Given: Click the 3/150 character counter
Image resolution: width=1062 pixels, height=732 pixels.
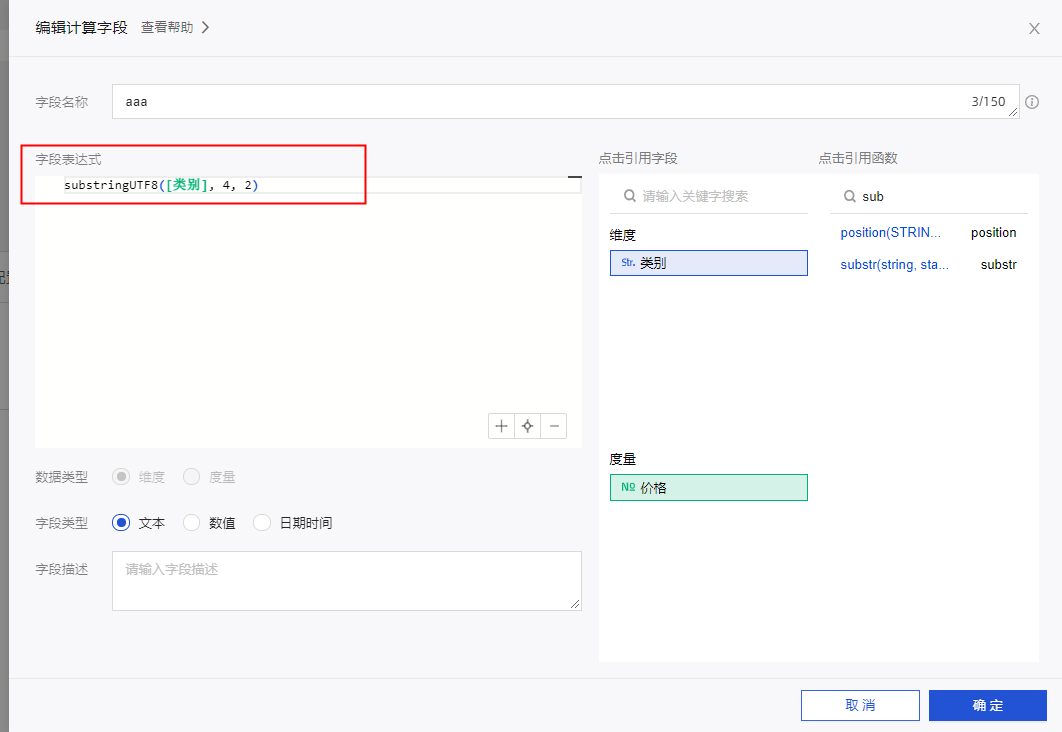Looking at the screenshot, I should coord(988,102).
